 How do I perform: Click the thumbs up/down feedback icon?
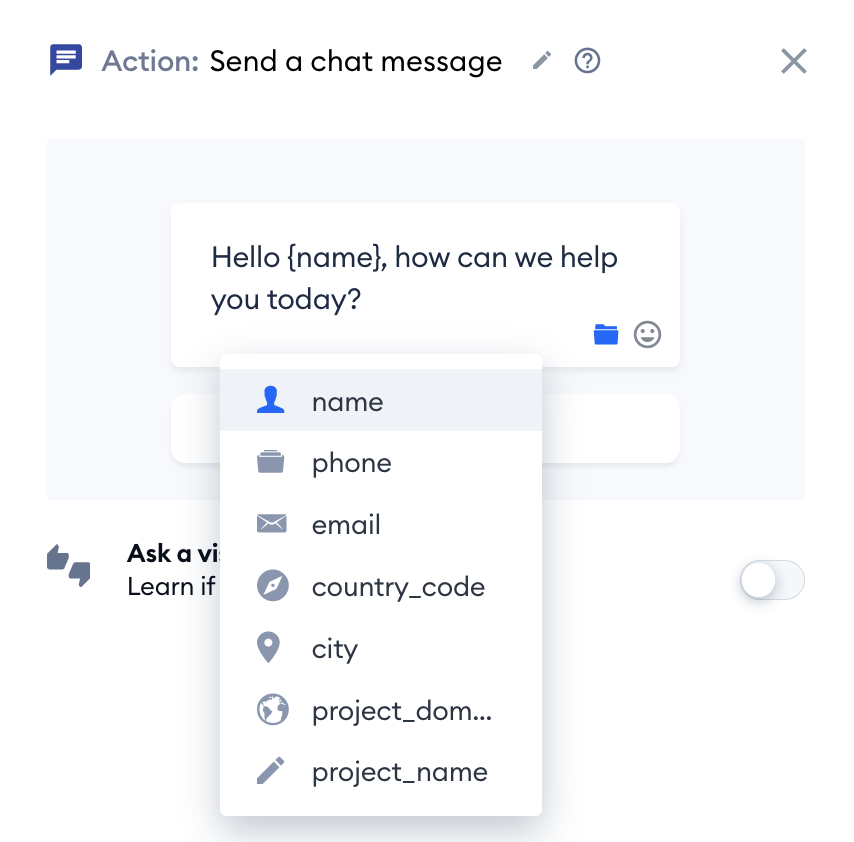(x=69, y=565)
